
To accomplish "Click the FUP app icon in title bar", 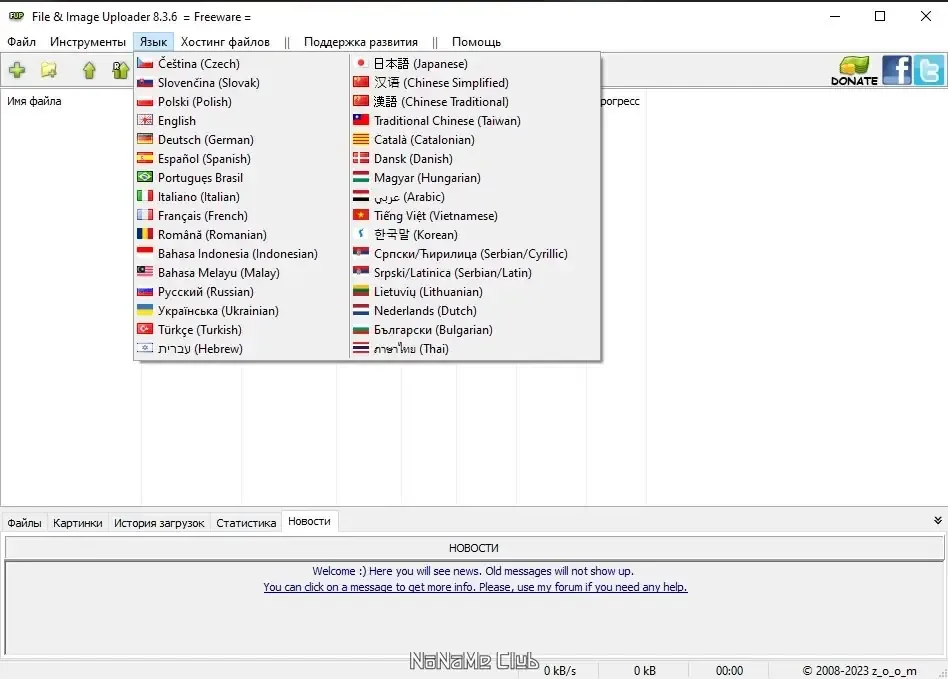I will (x=16, y=16).
